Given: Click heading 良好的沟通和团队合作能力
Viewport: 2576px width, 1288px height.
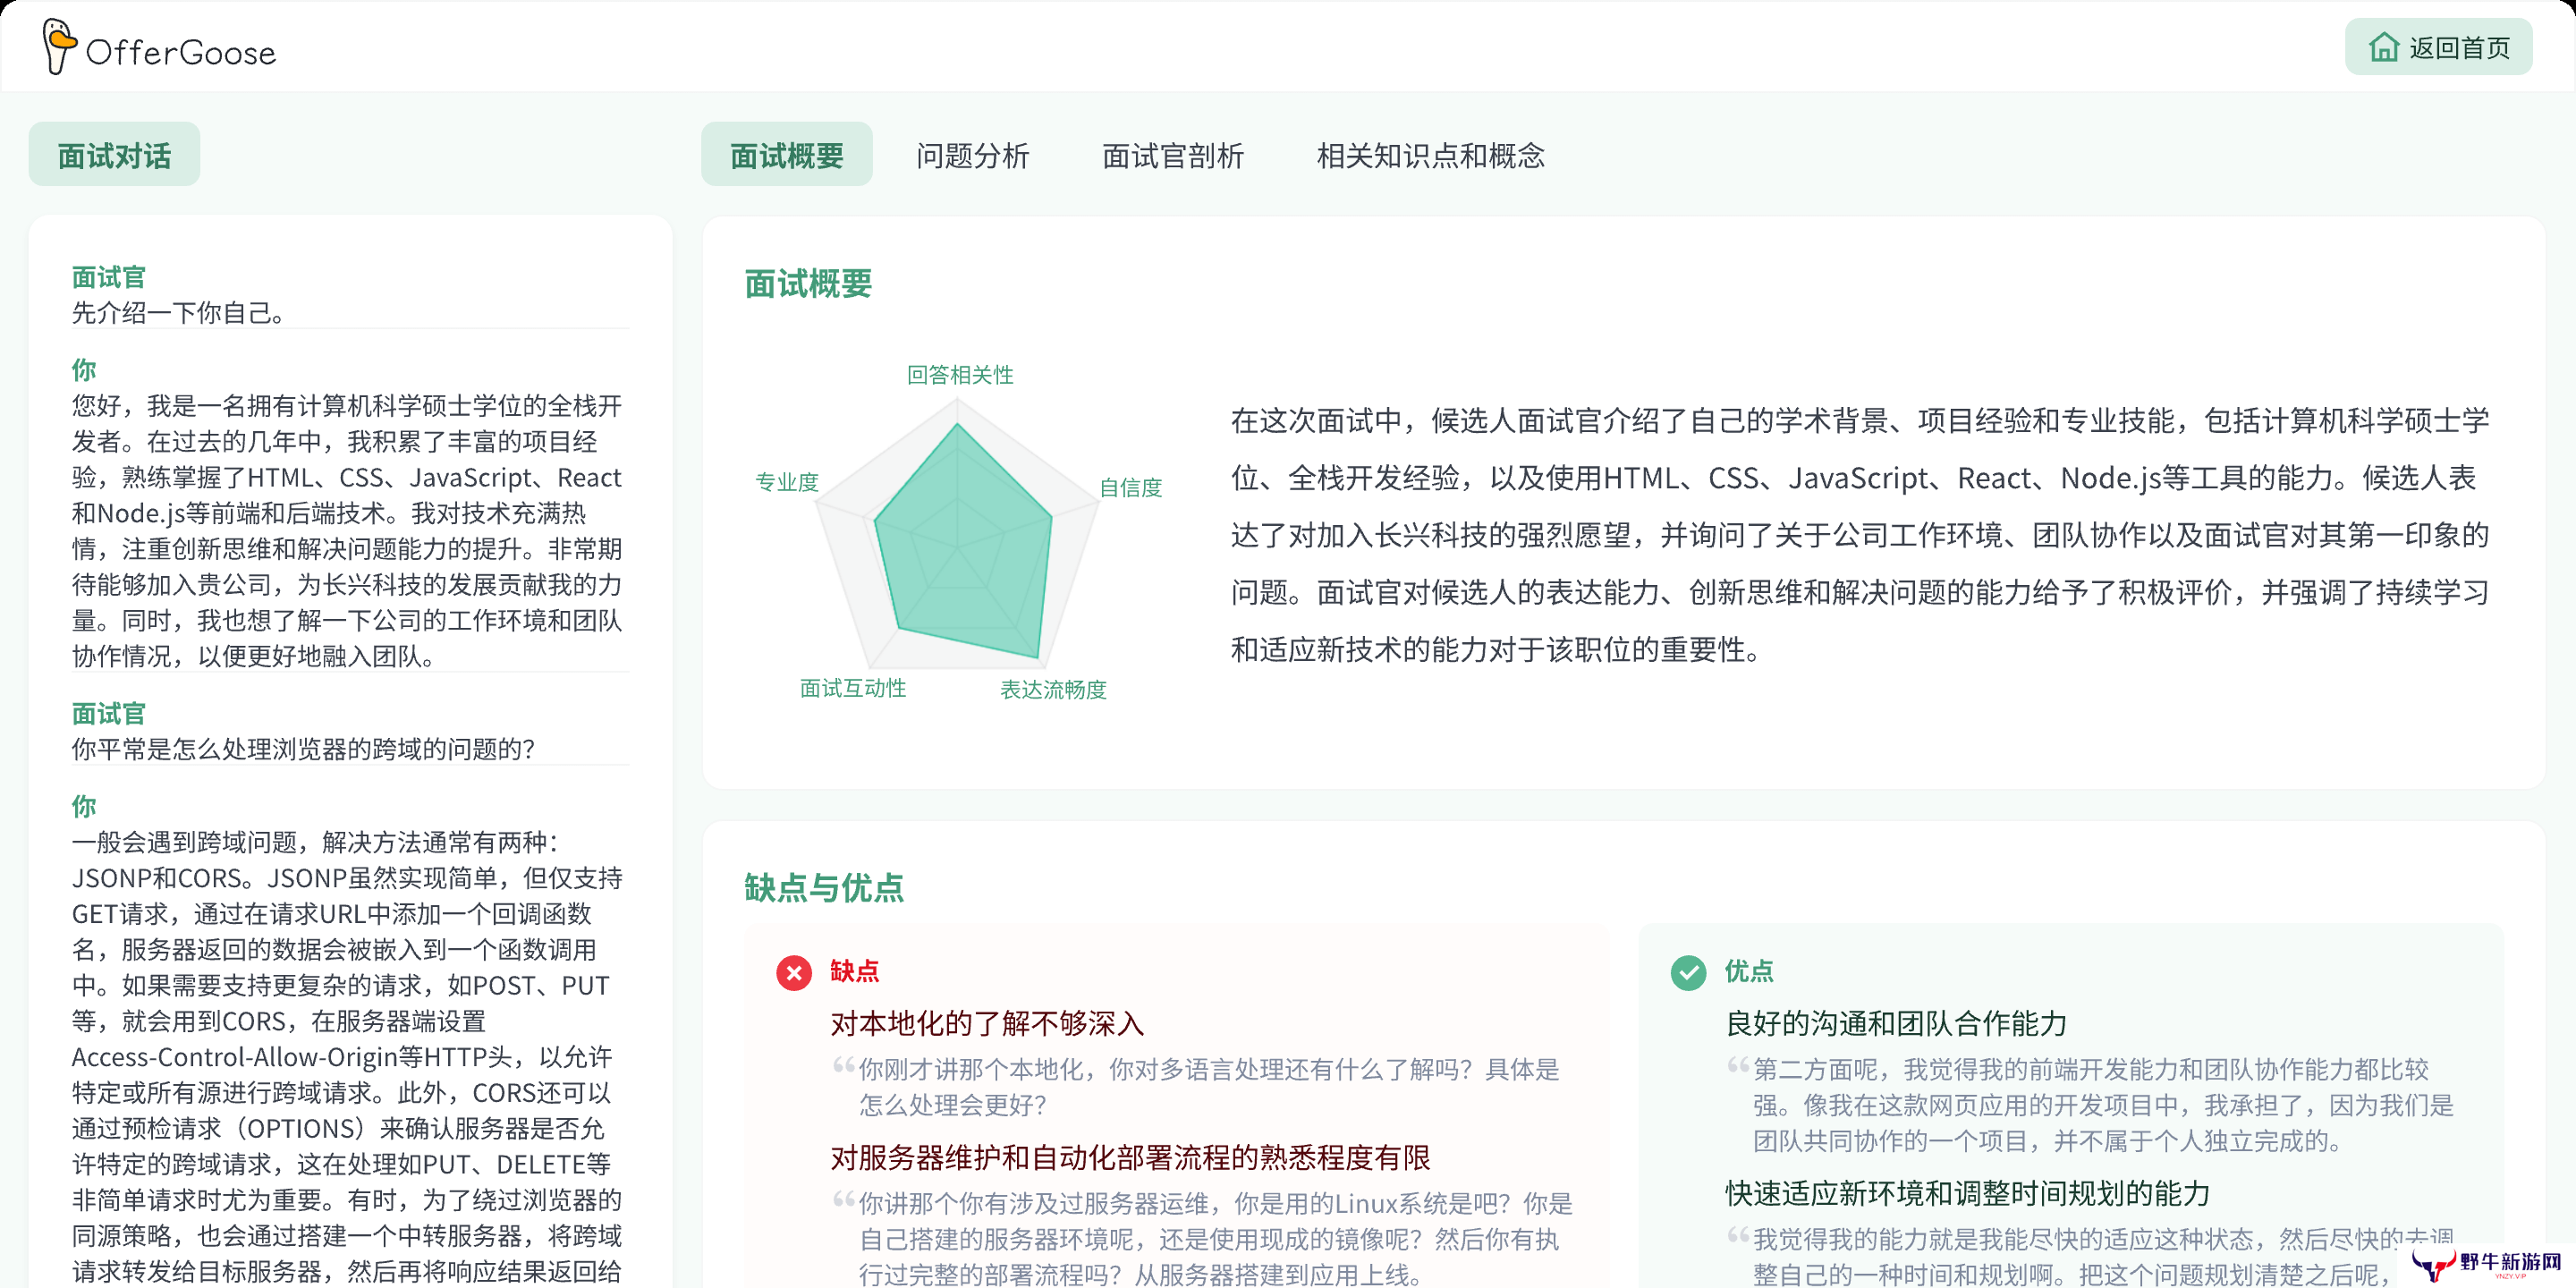Looking at the screenshot, I should [x=1896, y=1023].
